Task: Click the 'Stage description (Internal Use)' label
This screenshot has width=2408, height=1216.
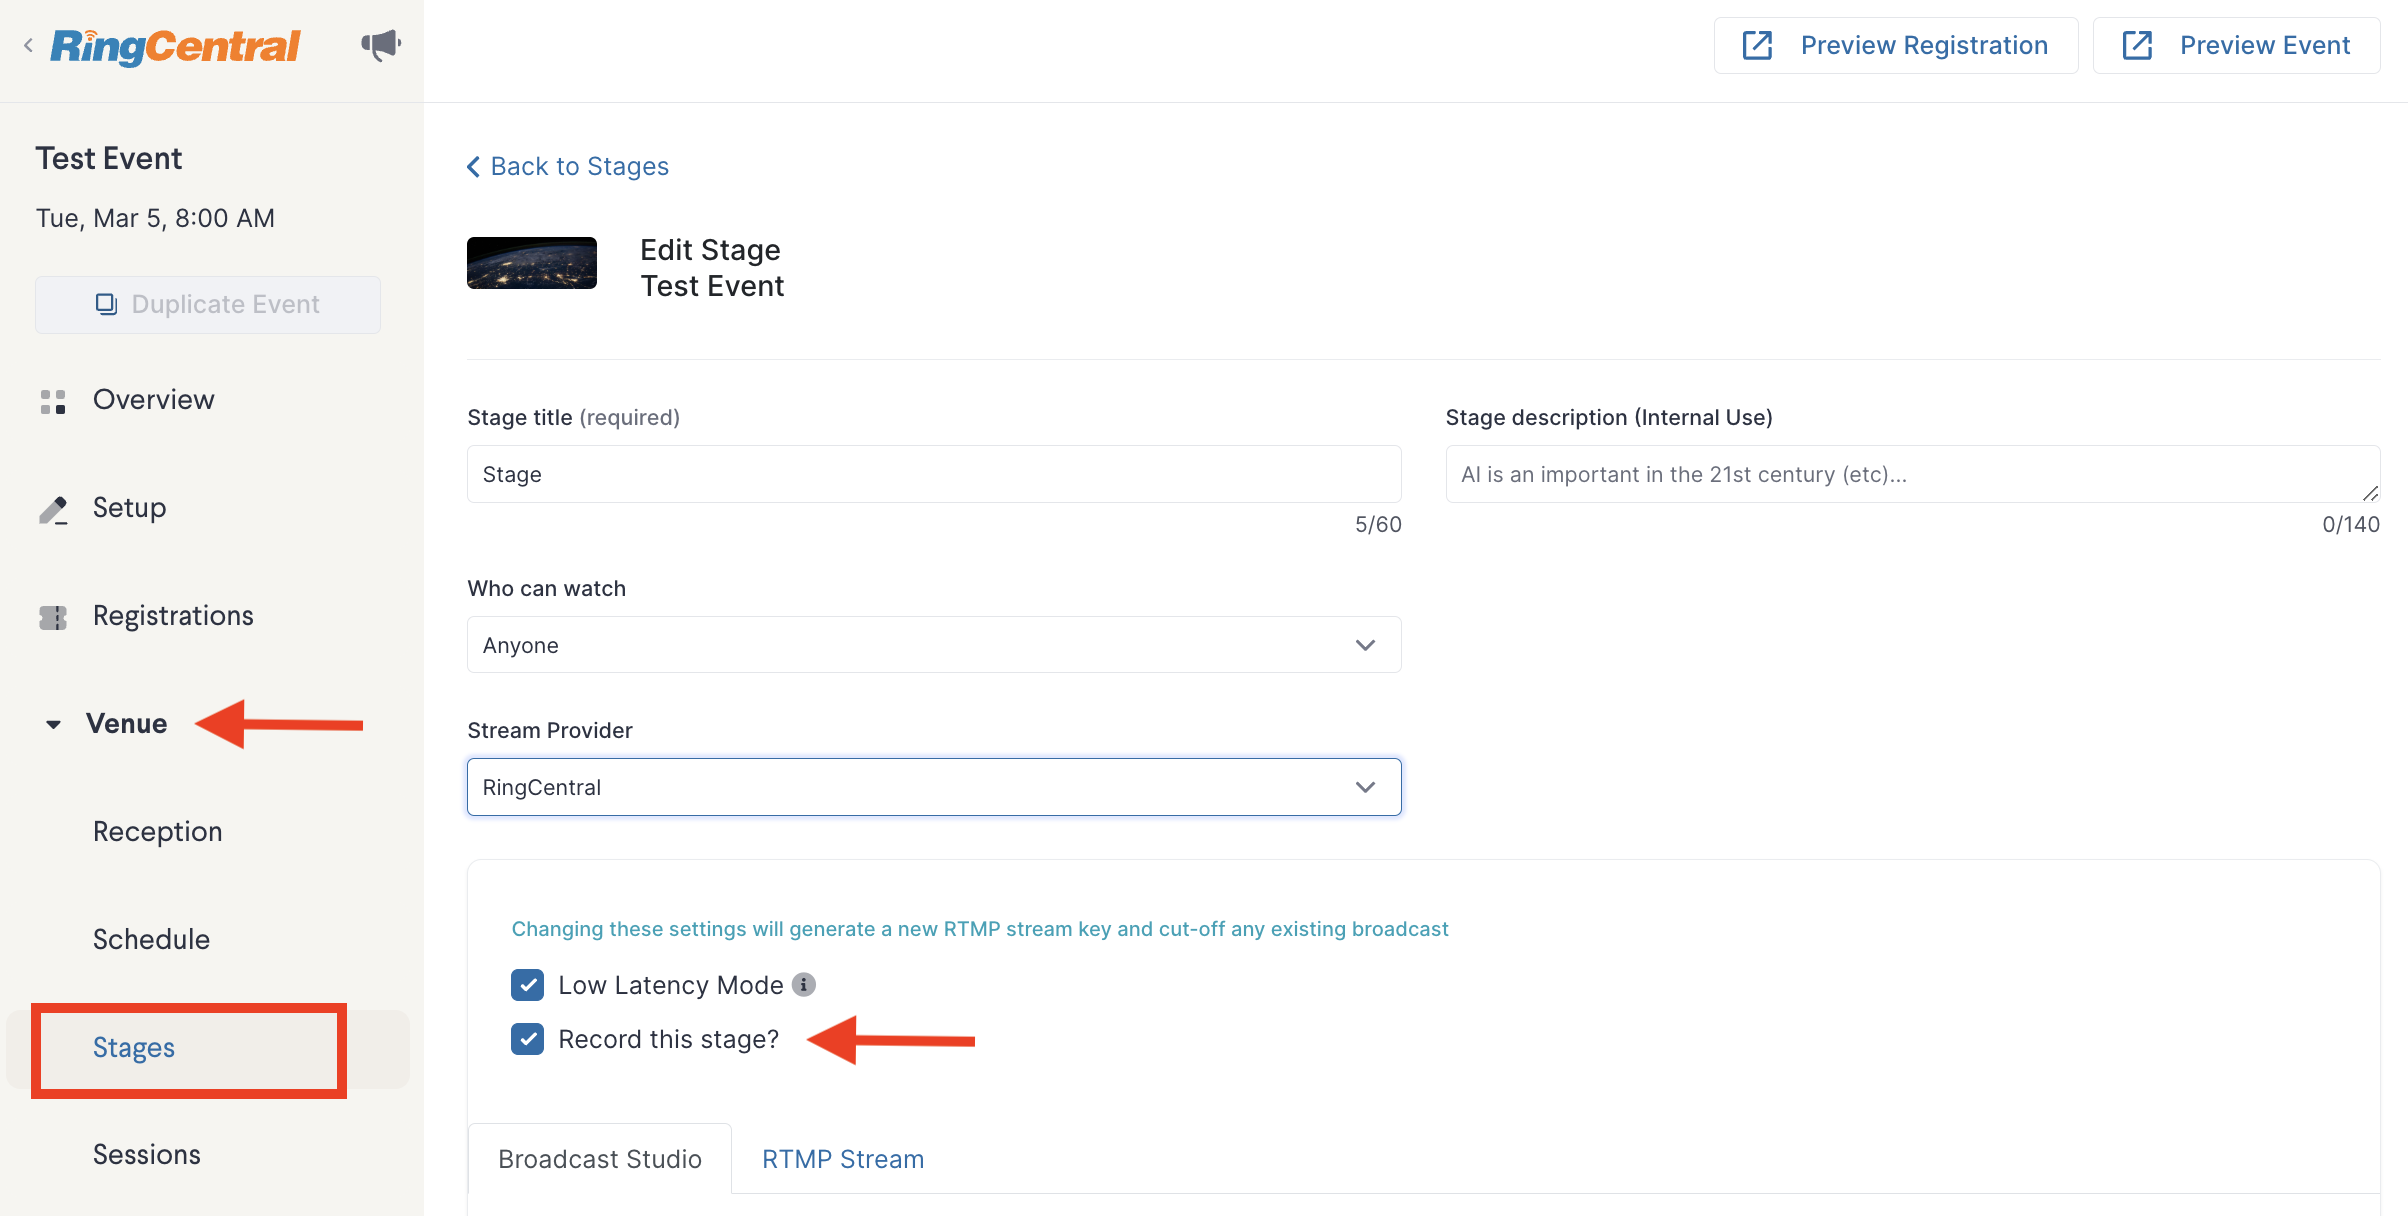Action: point(1609,417)
